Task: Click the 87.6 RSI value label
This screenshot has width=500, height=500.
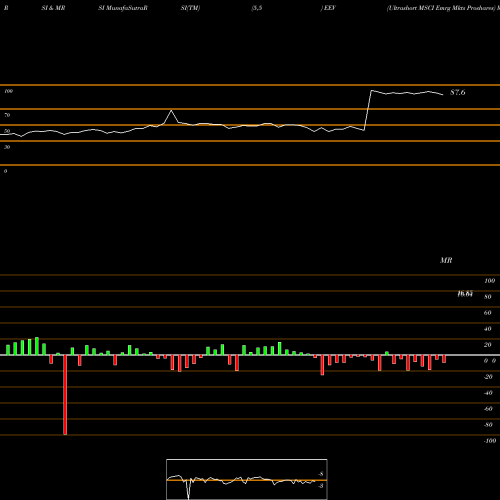Action: 458,92
